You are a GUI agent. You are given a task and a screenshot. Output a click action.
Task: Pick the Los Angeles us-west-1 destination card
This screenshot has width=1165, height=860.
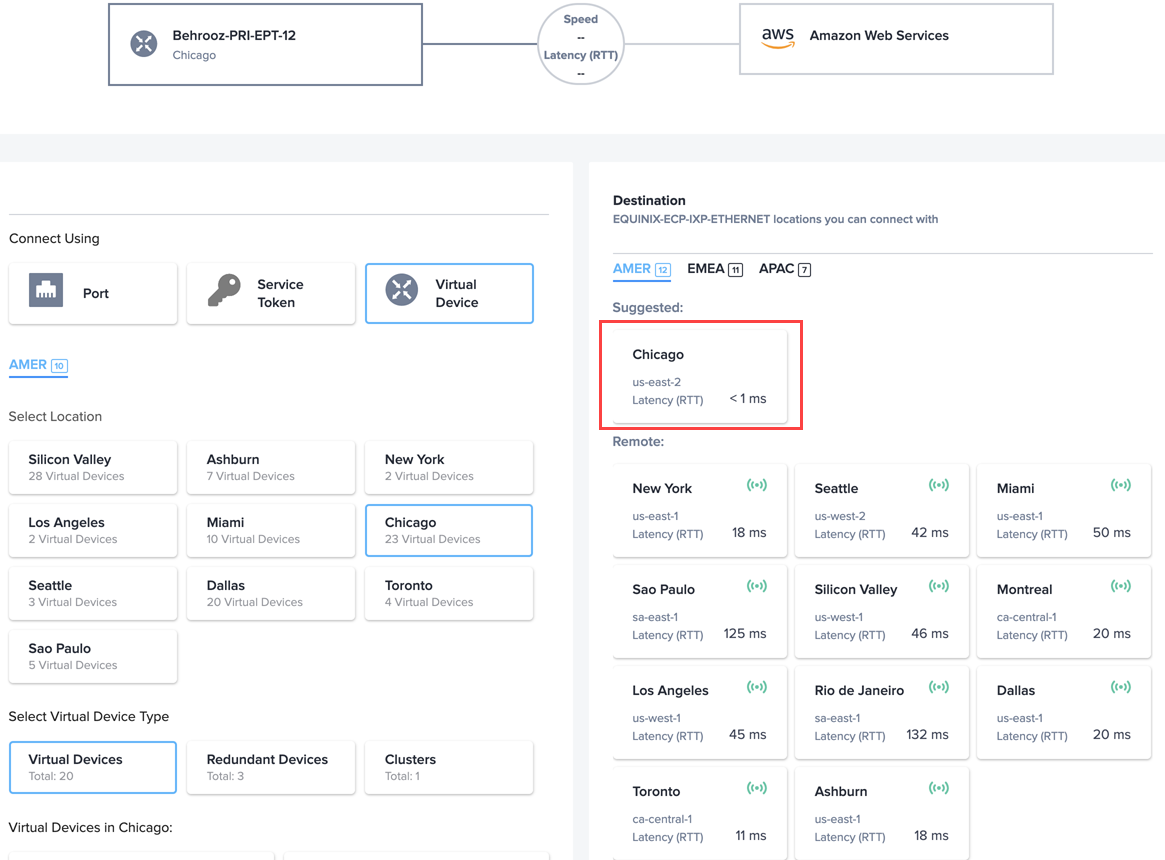700,713
